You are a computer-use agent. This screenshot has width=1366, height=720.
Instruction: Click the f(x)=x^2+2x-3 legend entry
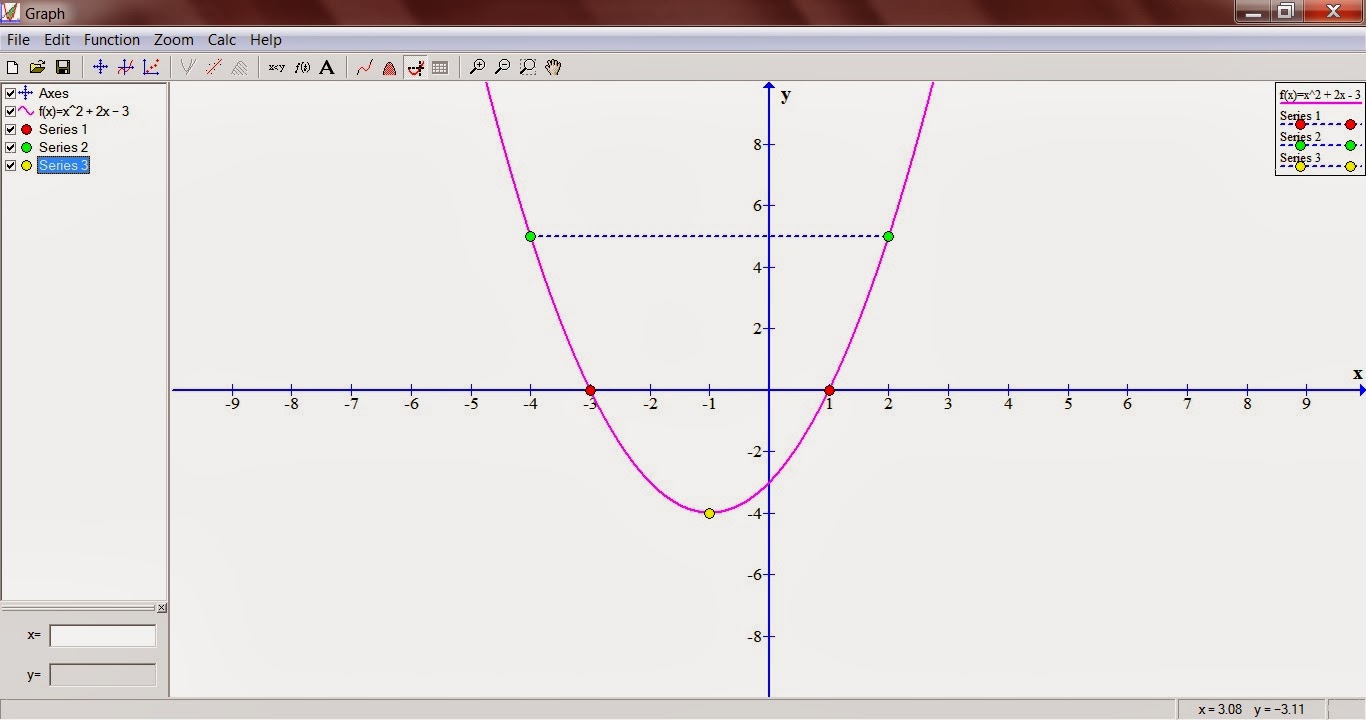(x=1320, y=95)
